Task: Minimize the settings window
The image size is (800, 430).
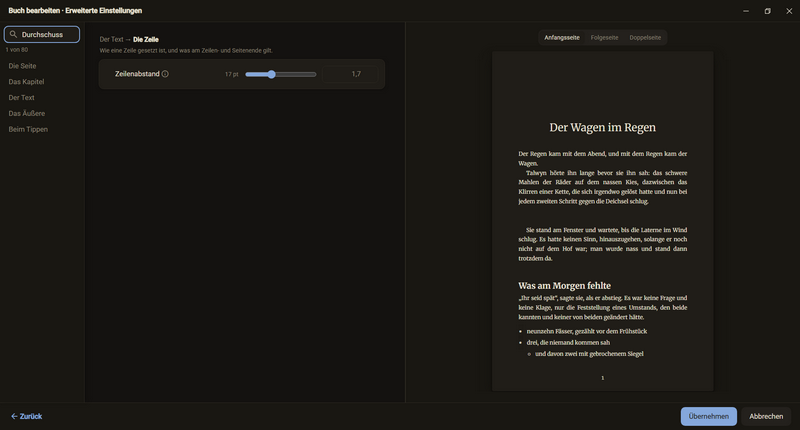Action: (746, 11)
